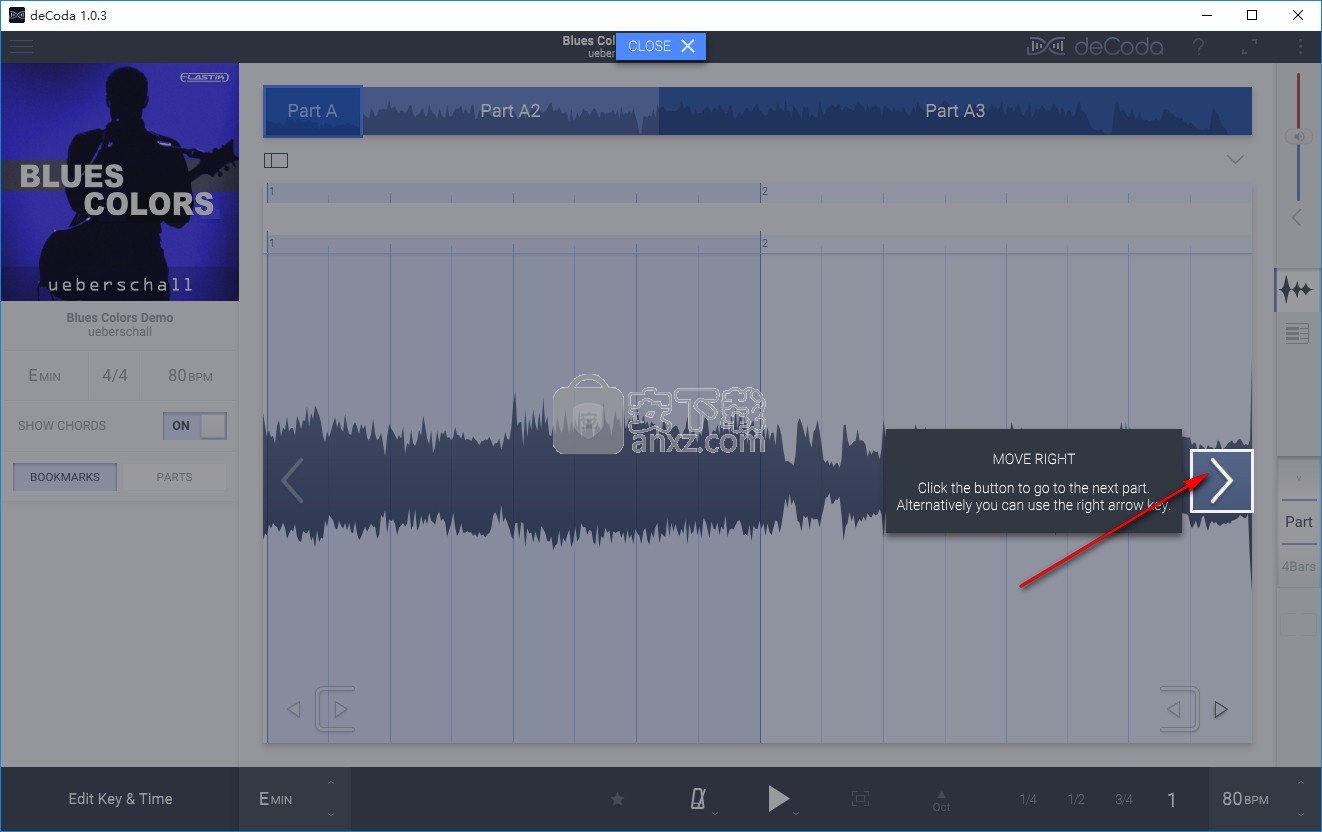This screenshot has width=1322, height=832.
Task: Click the 4/4 time signature value
Action: tap(115, 376)
